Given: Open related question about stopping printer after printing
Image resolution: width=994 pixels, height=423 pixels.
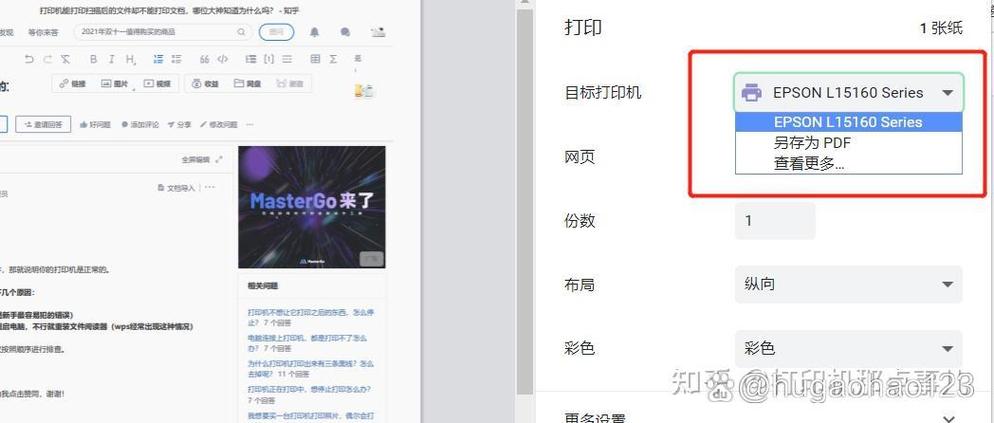Looking at the screenshot, I should click(x=309, y=316).
